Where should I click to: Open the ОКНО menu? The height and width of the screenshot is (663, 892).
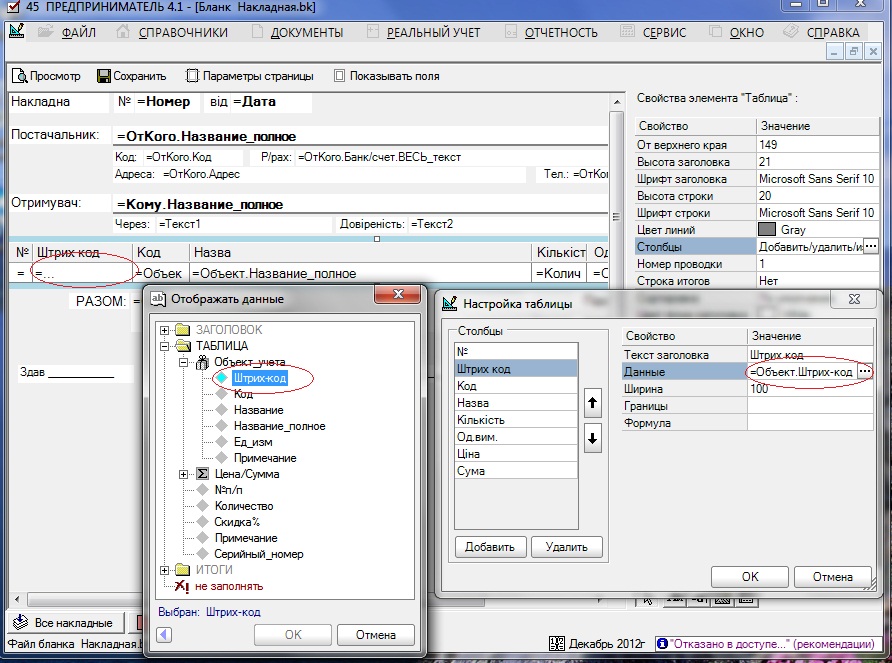click(x=746, y=33)
